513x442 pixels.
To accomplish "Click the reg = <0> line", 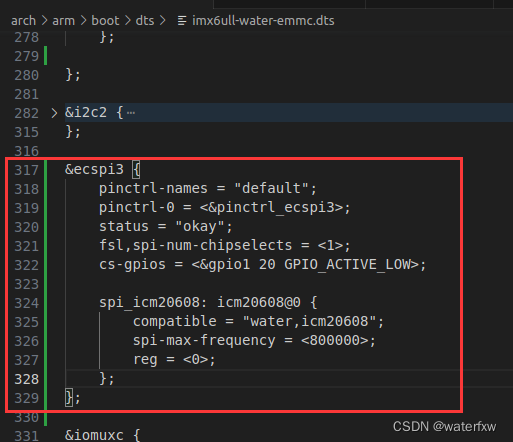I will click(174, 360).
